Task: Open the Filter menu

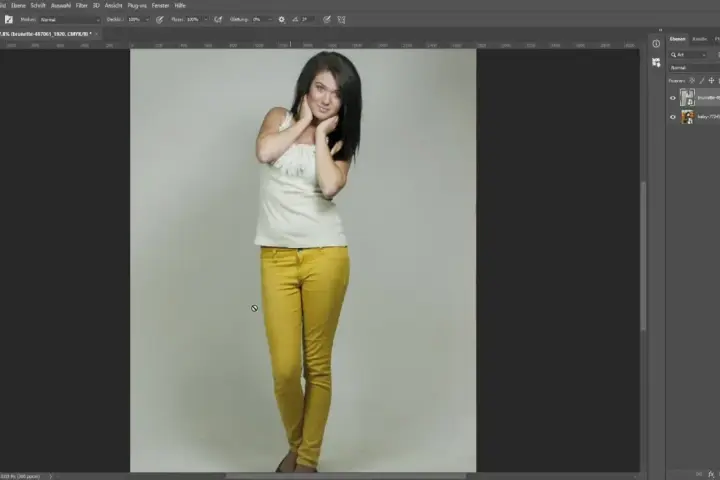Action: pyautogui.click(x=82, y=6)
